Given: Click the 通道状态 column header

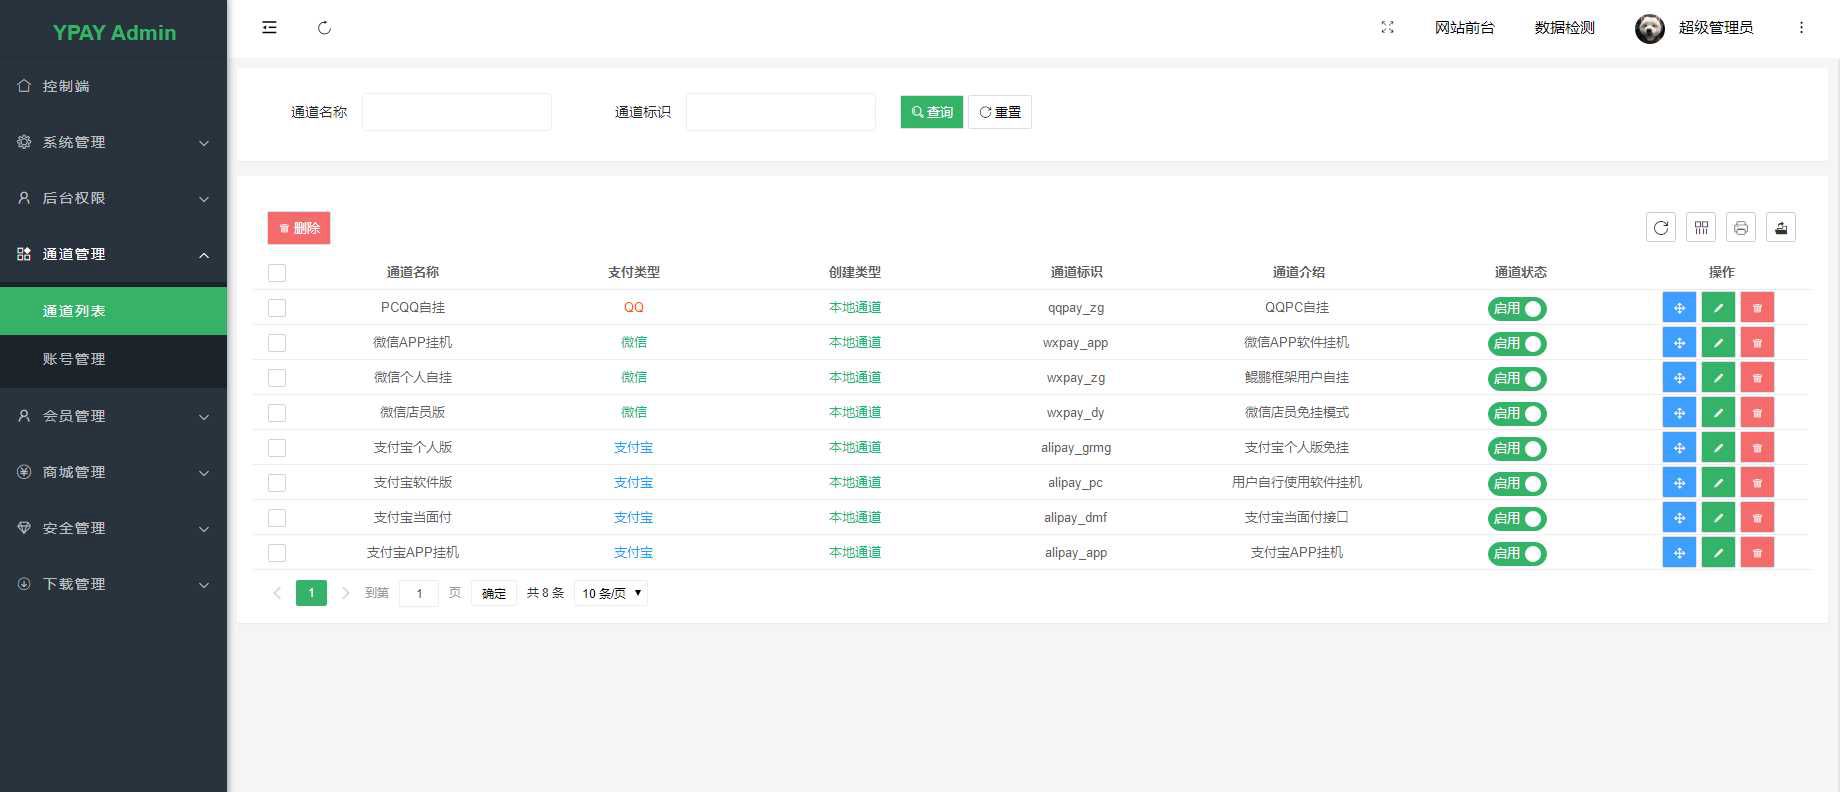Looking at the screenshot, I should [1520, 272].
